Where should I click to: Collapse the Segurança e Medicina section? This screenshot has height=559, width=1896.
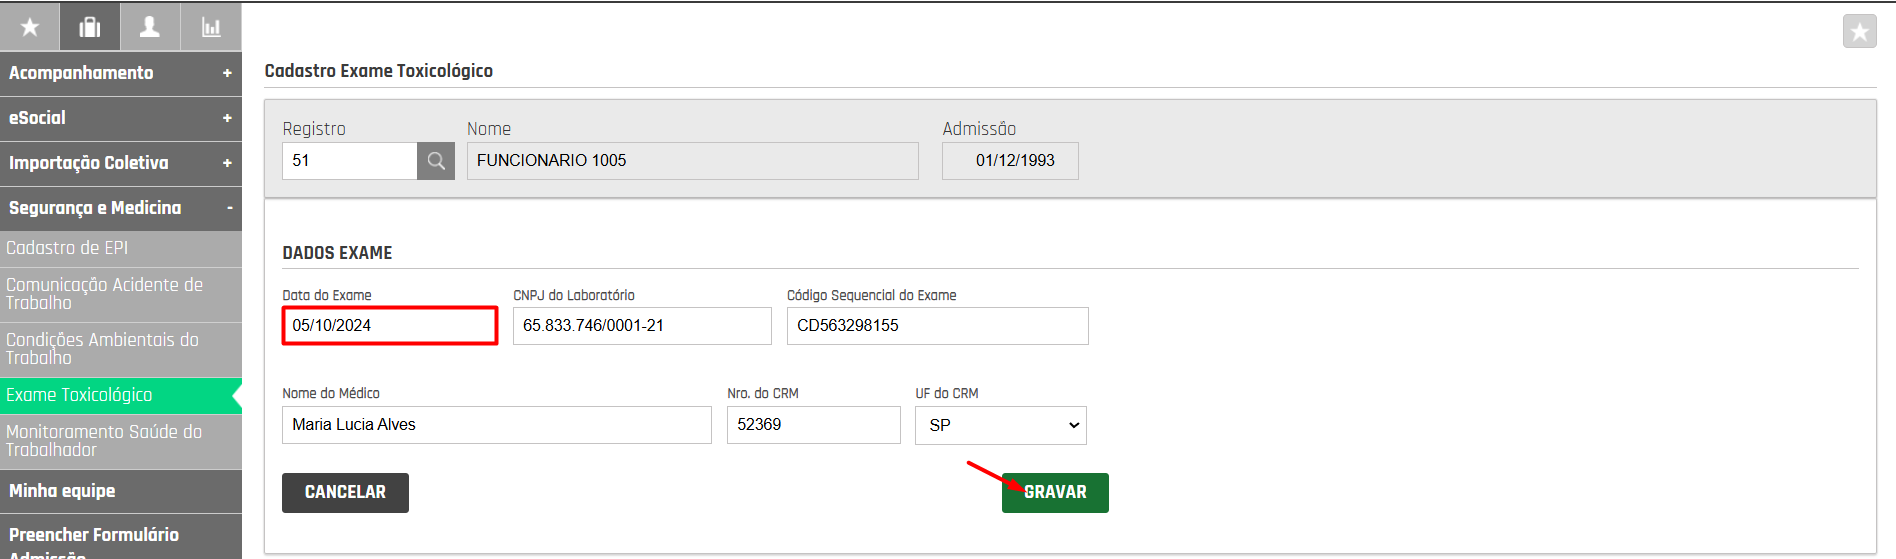pos(121,208)
